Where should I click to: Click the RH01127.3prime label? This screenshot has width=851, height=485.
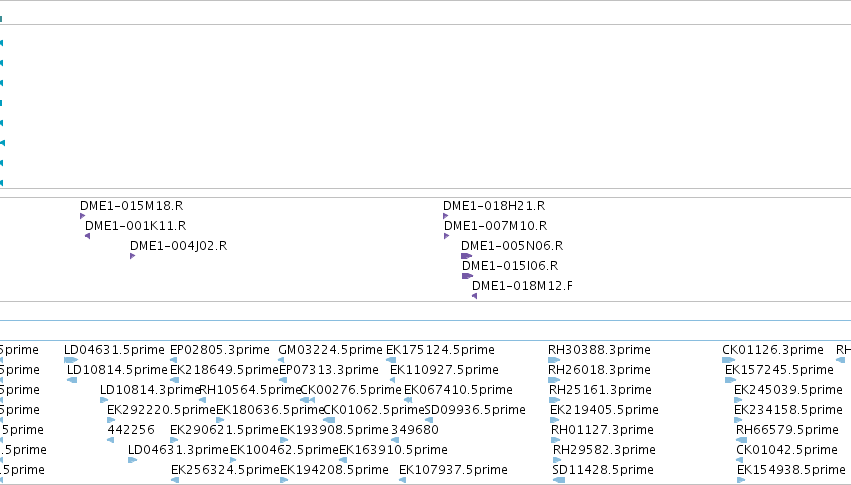point(602,431)
